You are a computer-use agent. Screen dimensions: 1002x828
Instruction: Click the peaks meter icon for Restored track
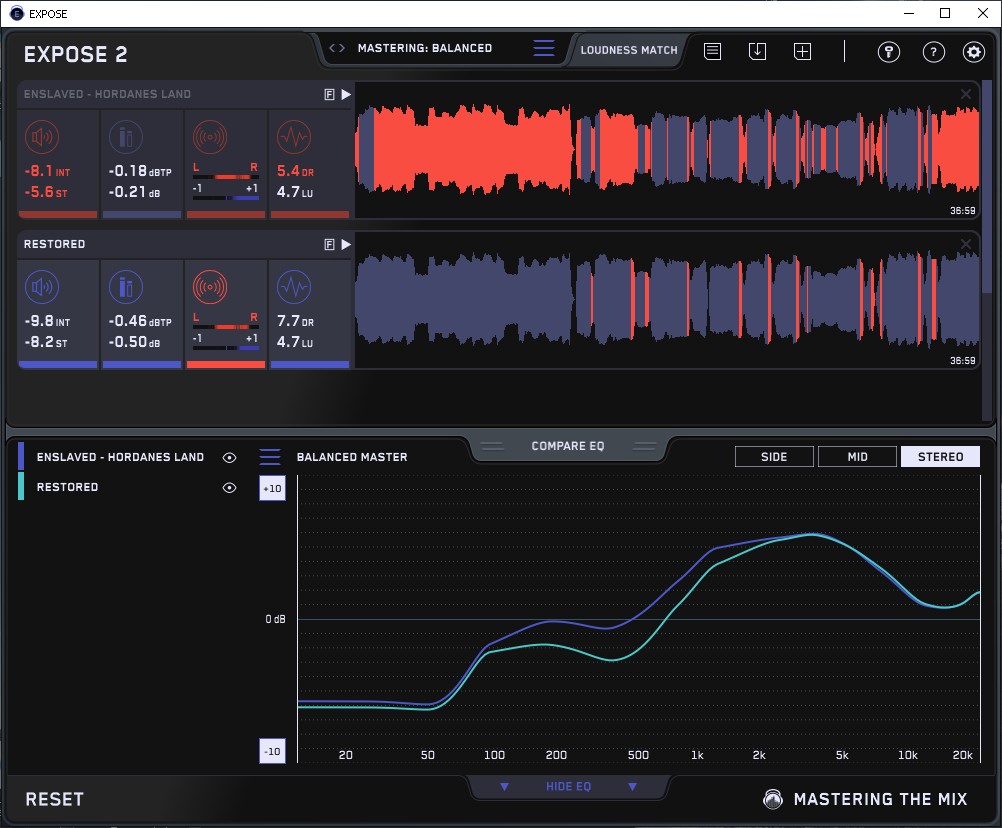[126, 287]
